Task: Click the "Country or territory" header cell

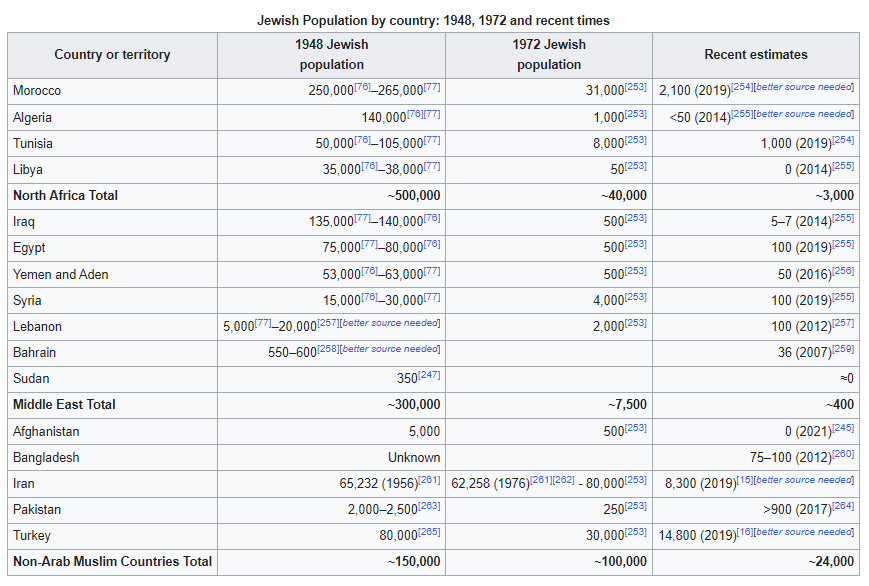Action: 112,55
